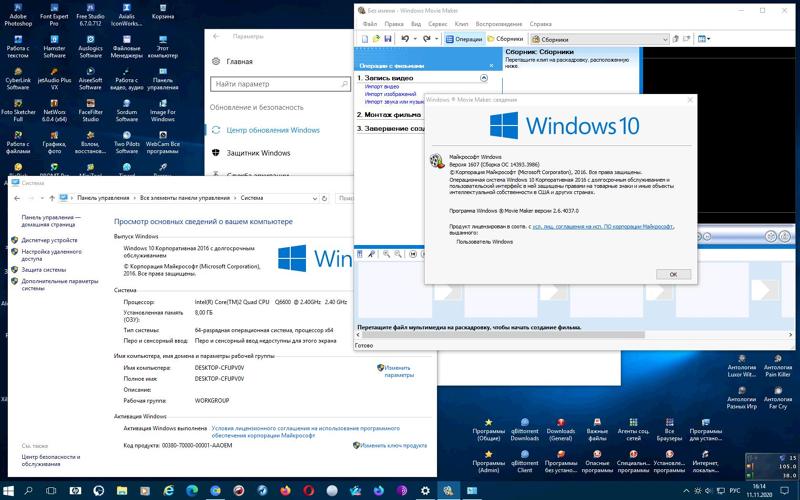This screenshot has height=500, width=800.
Task: Click the Undo arrow in Movie Maker toolbar
Action: (x=405, y=39)
